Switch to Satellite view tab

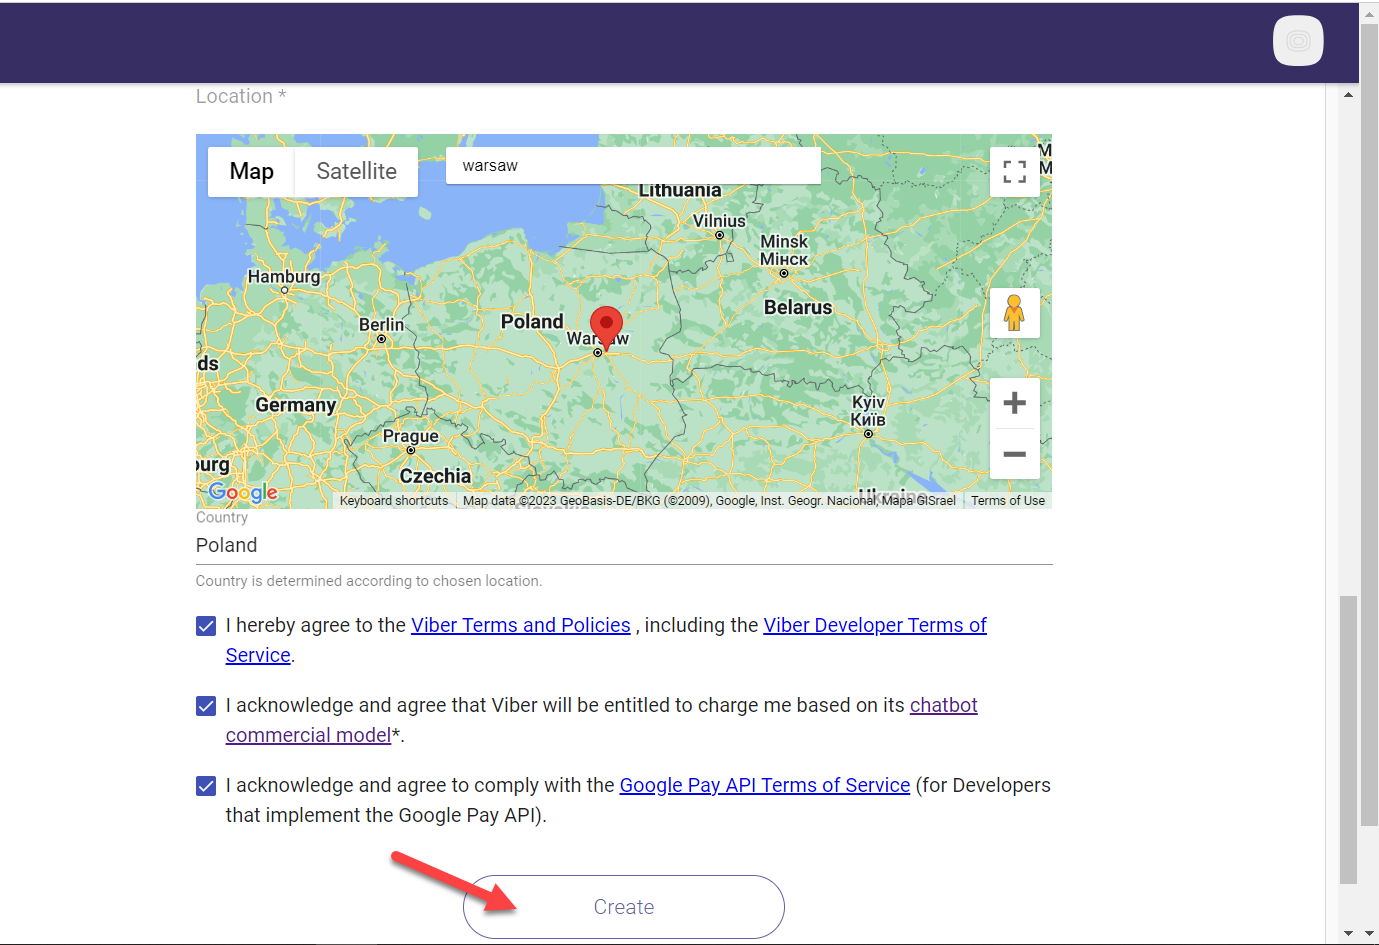[x=356, y=172]
